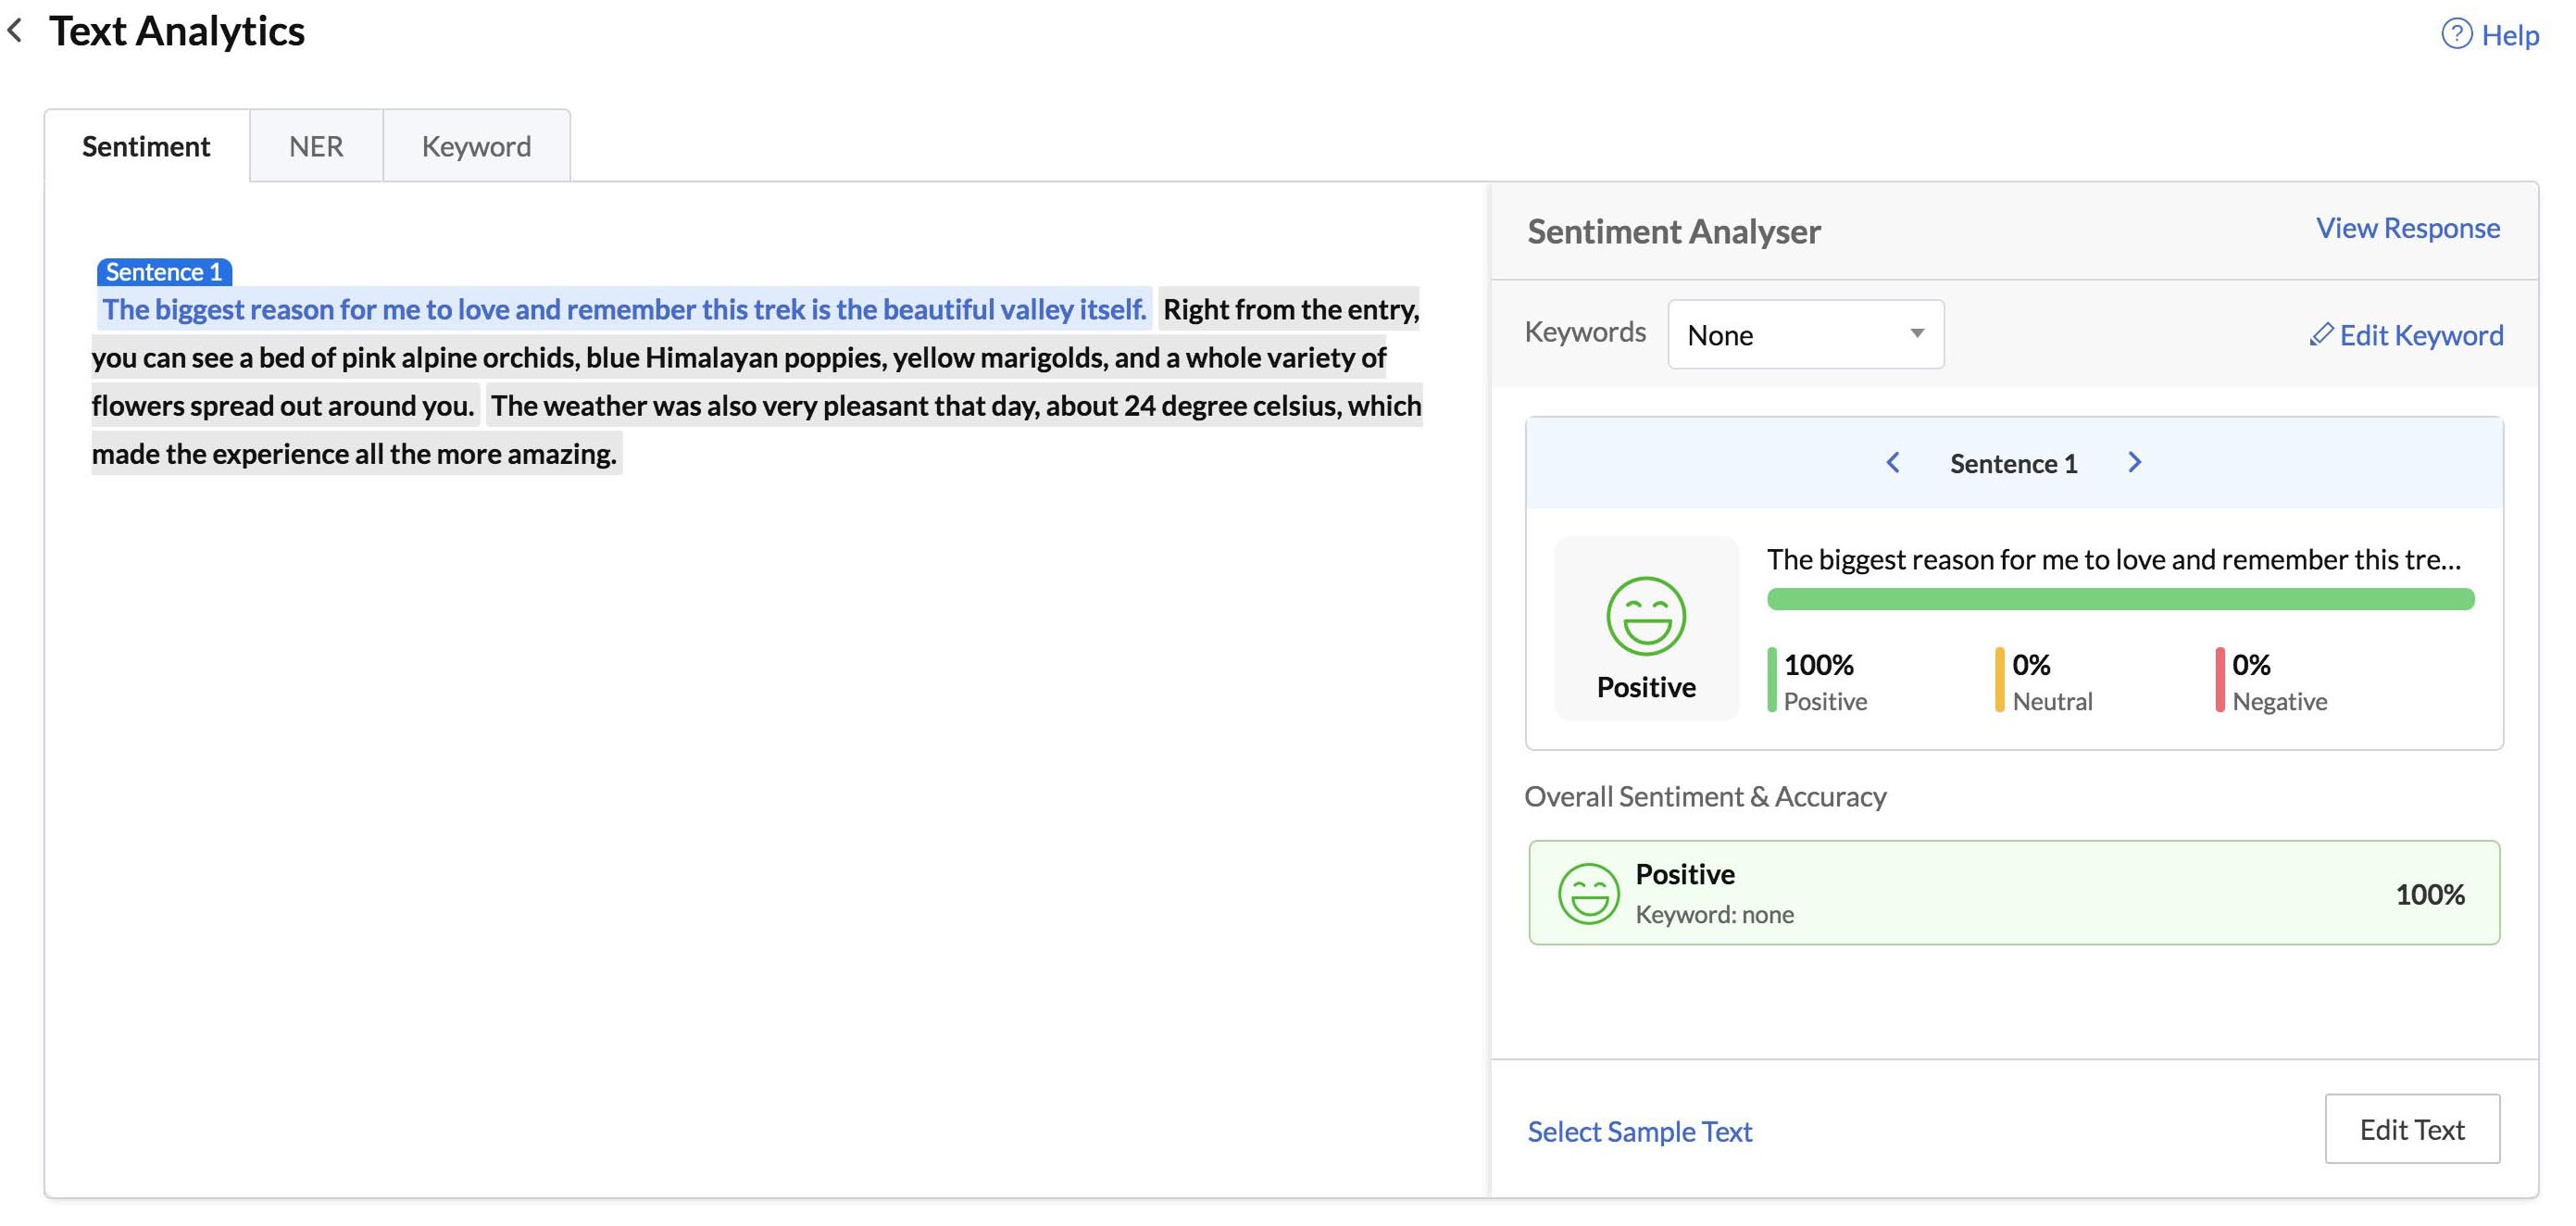Click the Positive smiley icon in sentence card
The height and width of the screenshot is (1226, 2576).
point(1645,615)
